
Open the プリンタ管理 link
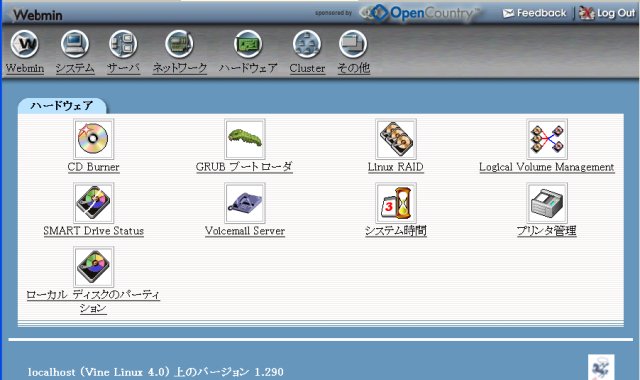click(547, 231)
